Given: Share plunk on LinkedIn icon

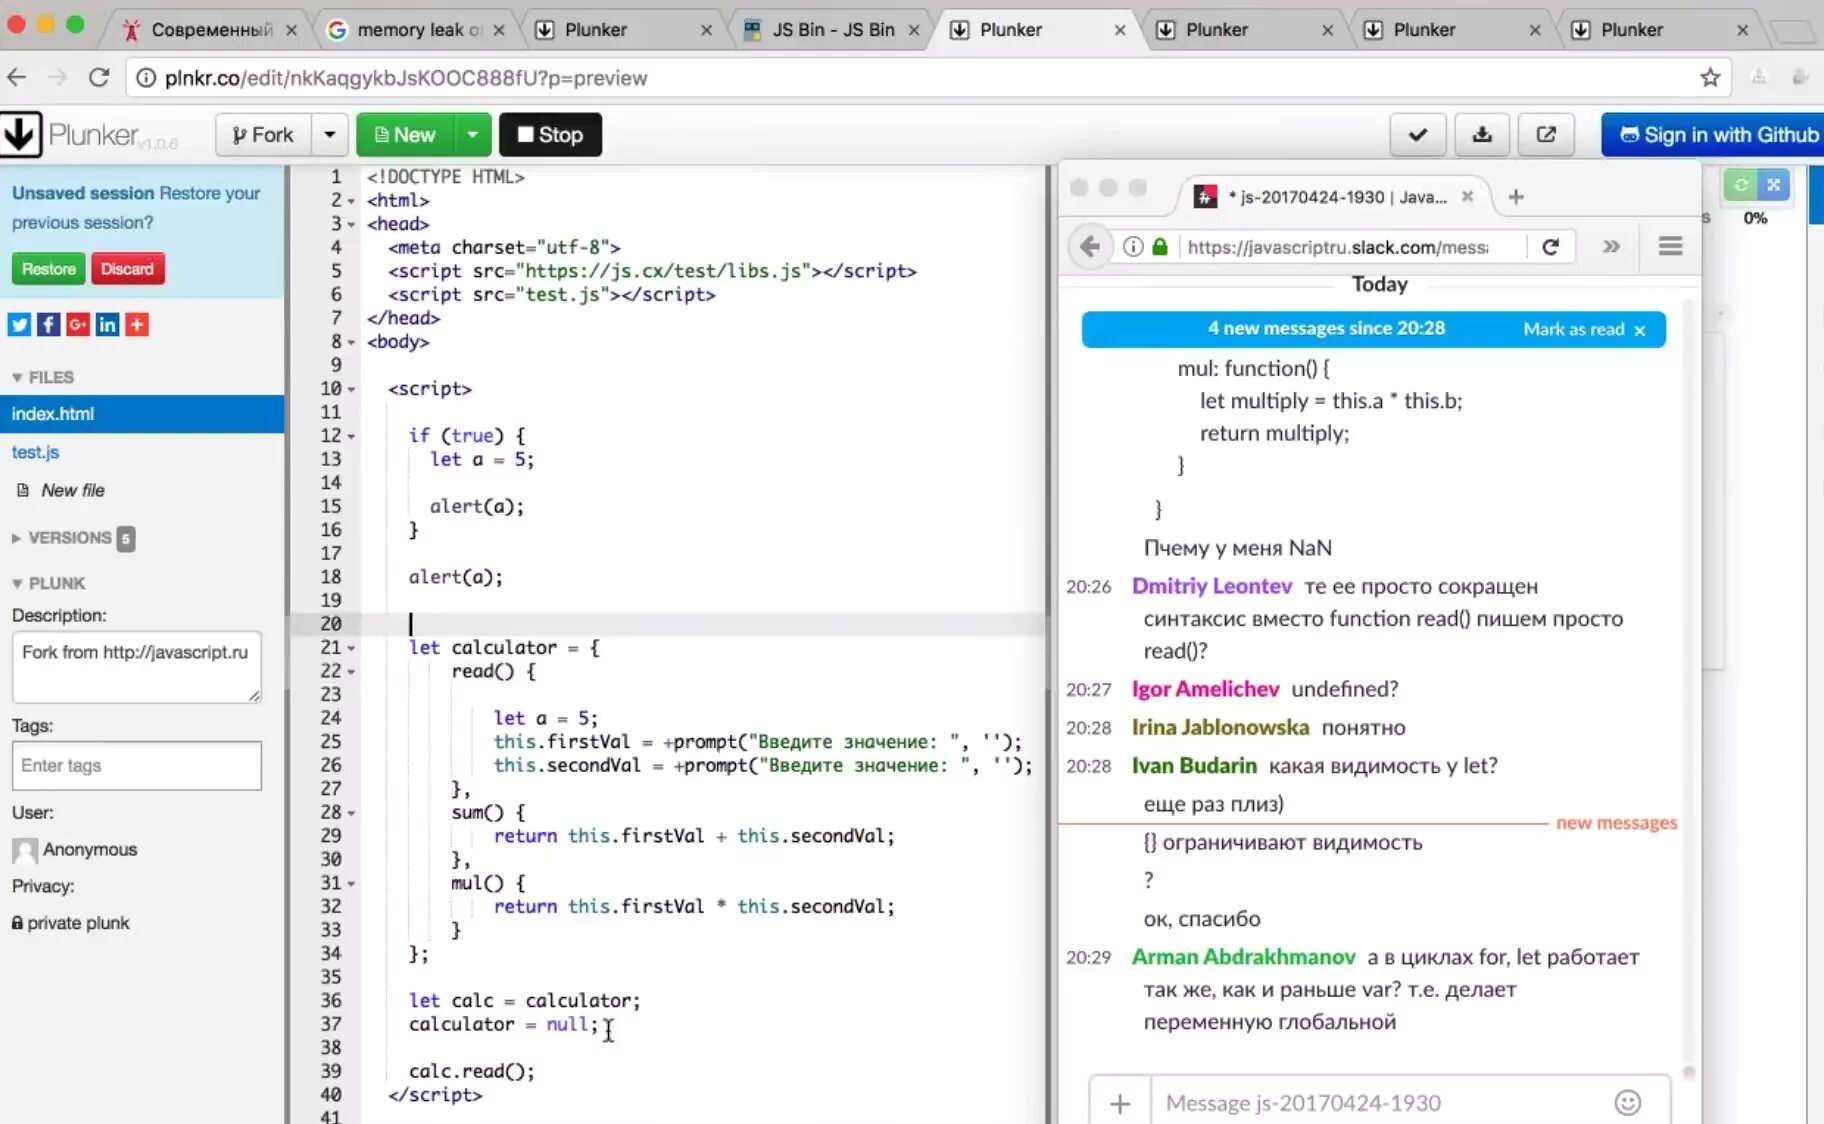Looking at the screenshot, I should point(107,324).
